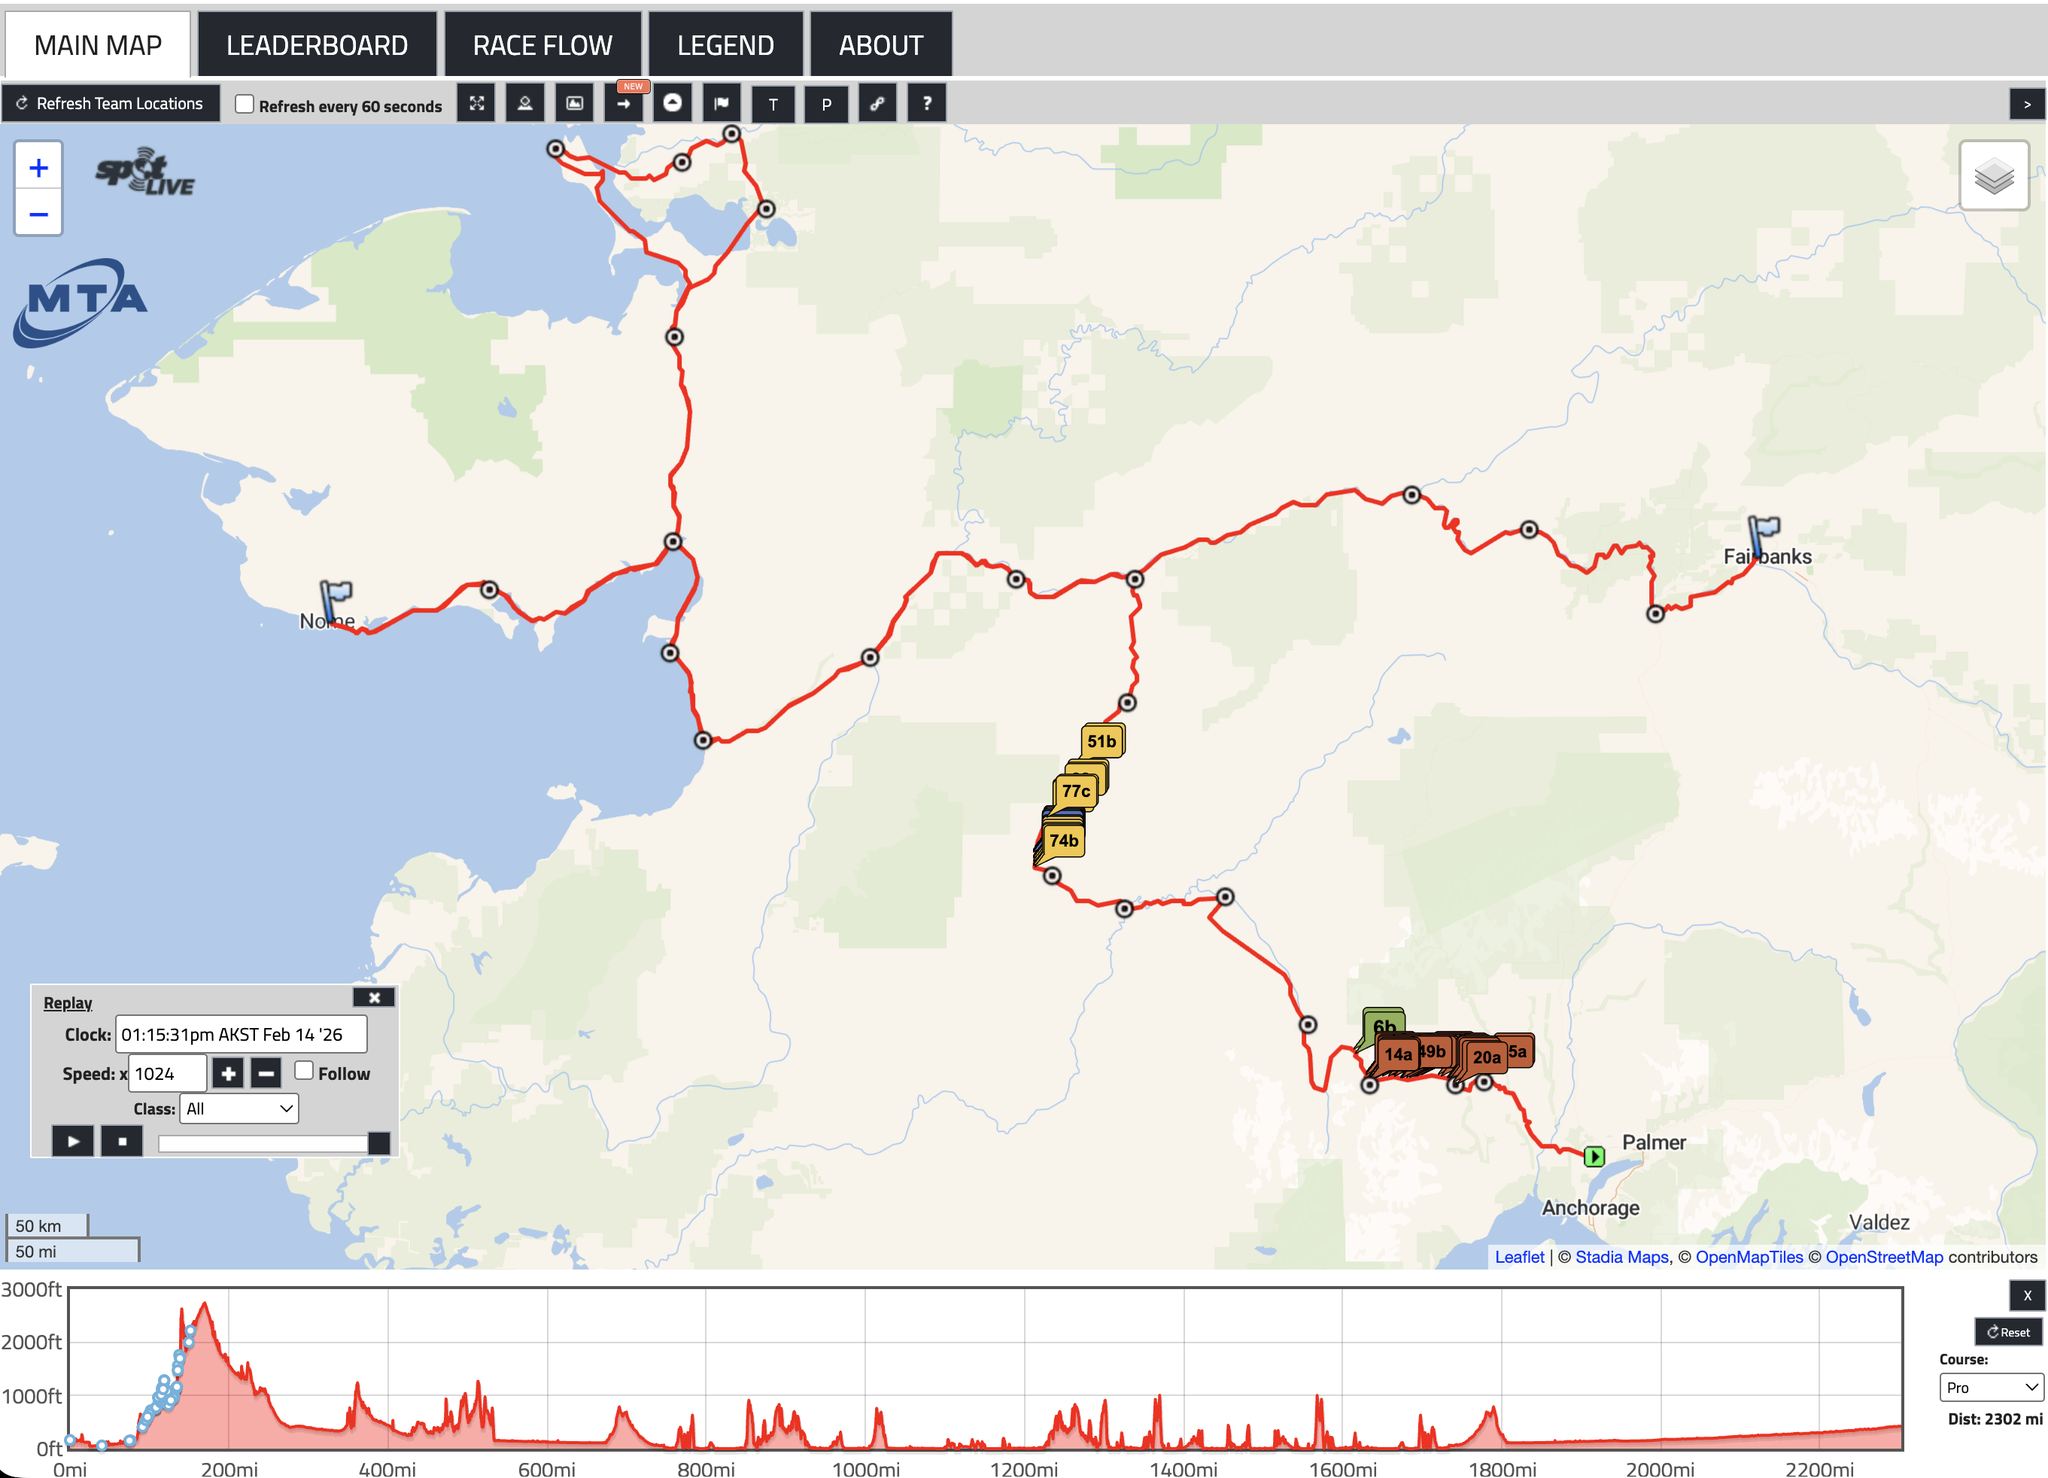Screen dimensions: 2048x1478
Task: Collapse the right sidebar arrow button
Action: click(2027, 104)
